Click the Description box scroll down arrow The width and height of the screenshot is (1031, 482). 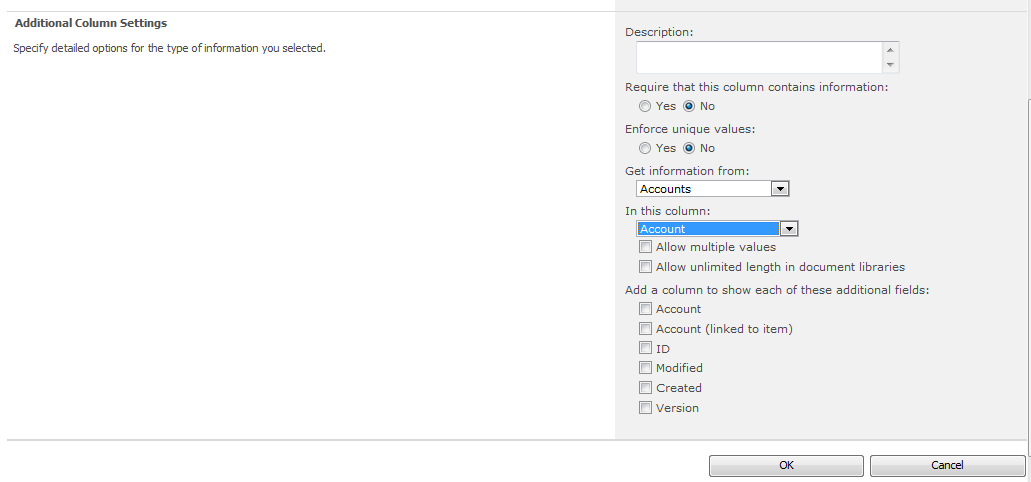pyautogui.click(x=891, y=65)
